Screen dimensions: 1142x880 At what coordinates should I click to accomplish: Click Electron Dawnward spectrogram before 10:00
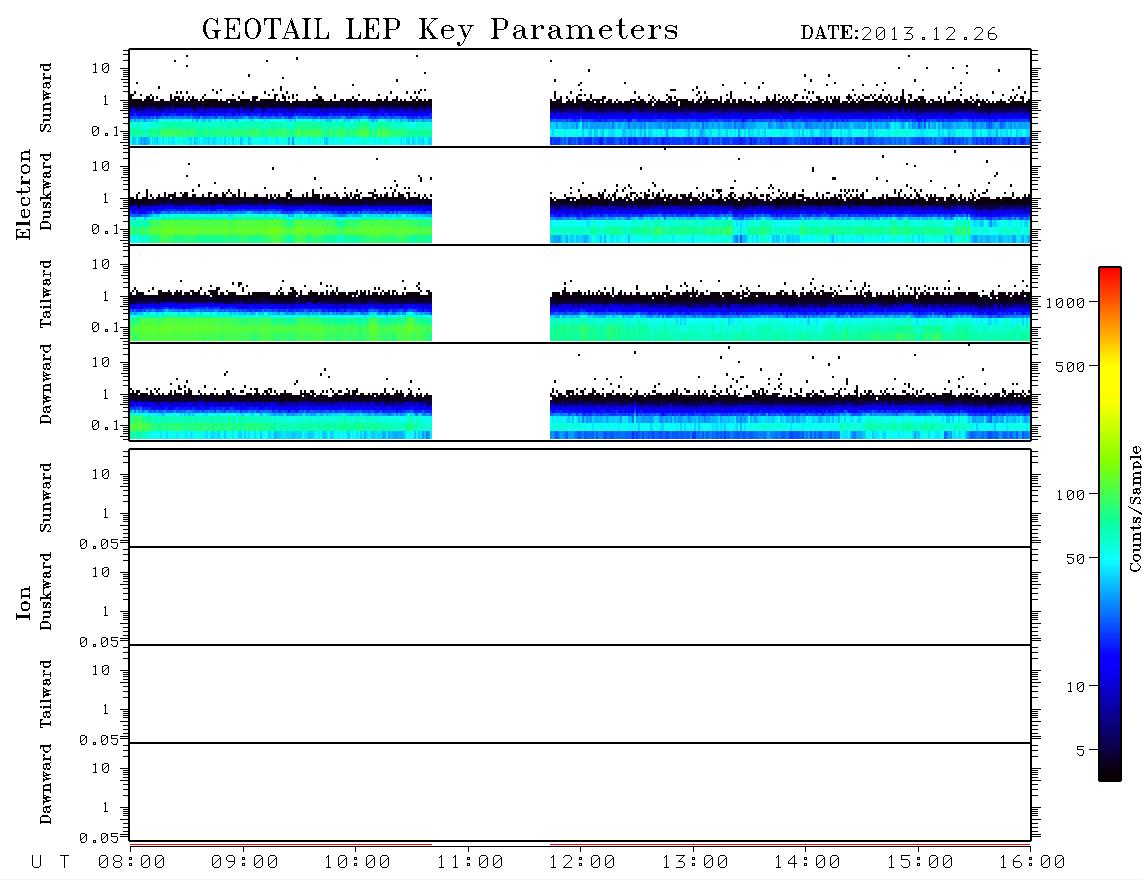pyautogui.click(x=280, y=416)
